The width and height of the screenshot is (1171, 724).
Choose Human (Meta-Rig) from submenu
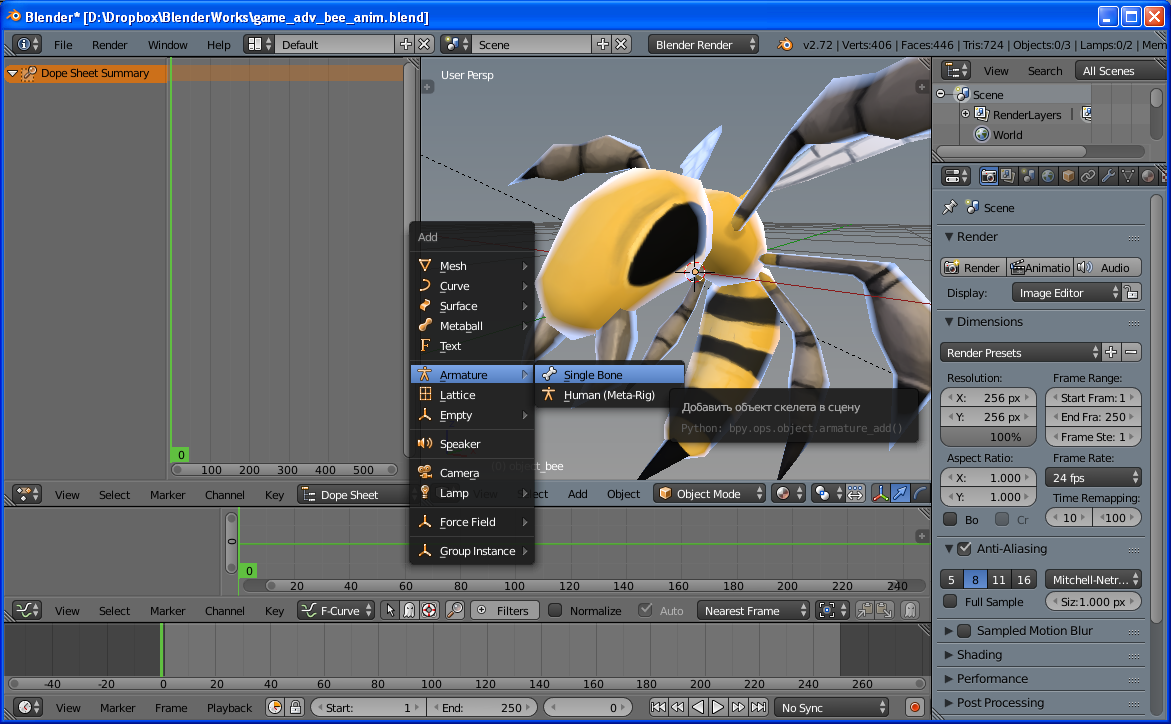tap(609, 395)
